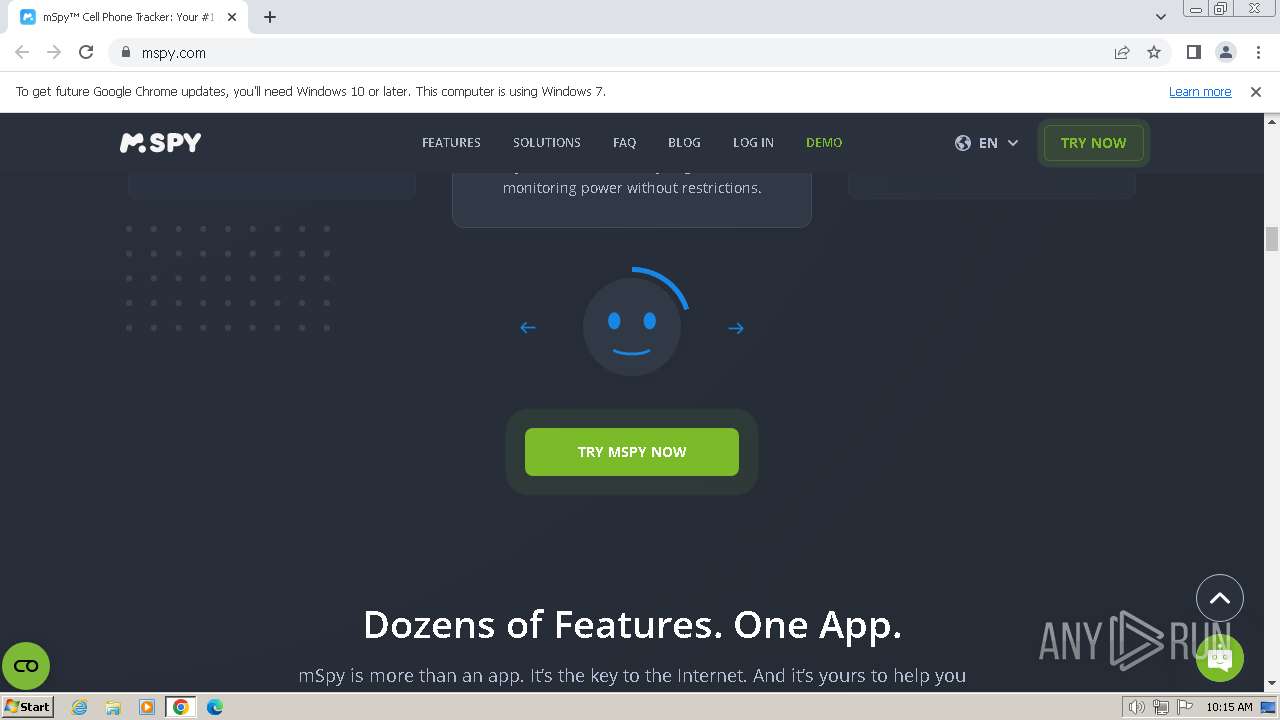Open the Chrome profile avatar
1280x720 pixels.
click(1226, 53)
